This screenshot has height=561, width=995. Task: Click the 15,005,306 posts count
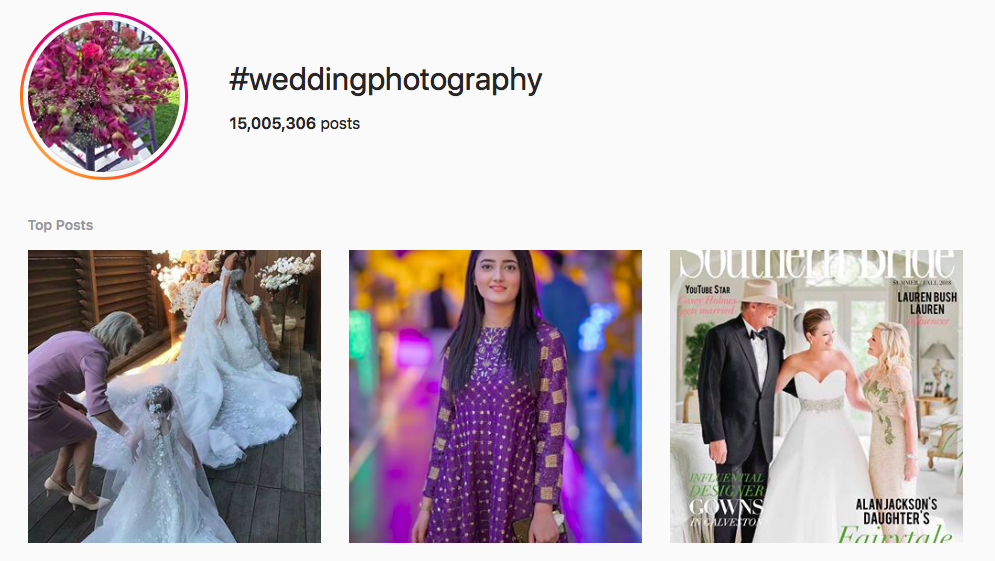coord(294,123)
